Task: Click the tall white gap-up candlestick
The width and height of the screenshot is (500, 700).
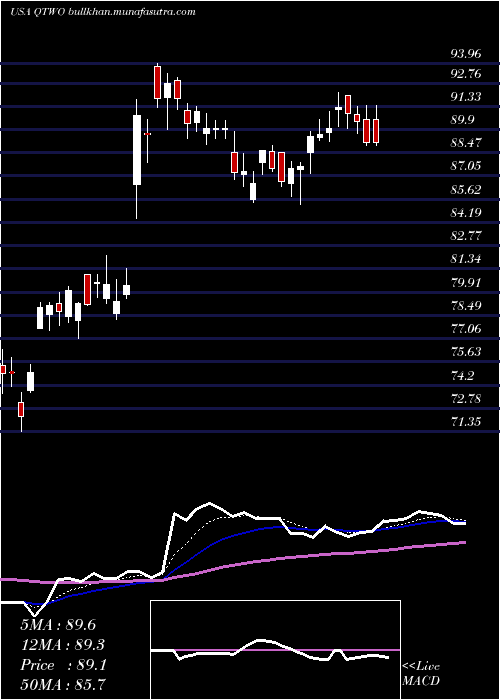Action: pos(137,150)
